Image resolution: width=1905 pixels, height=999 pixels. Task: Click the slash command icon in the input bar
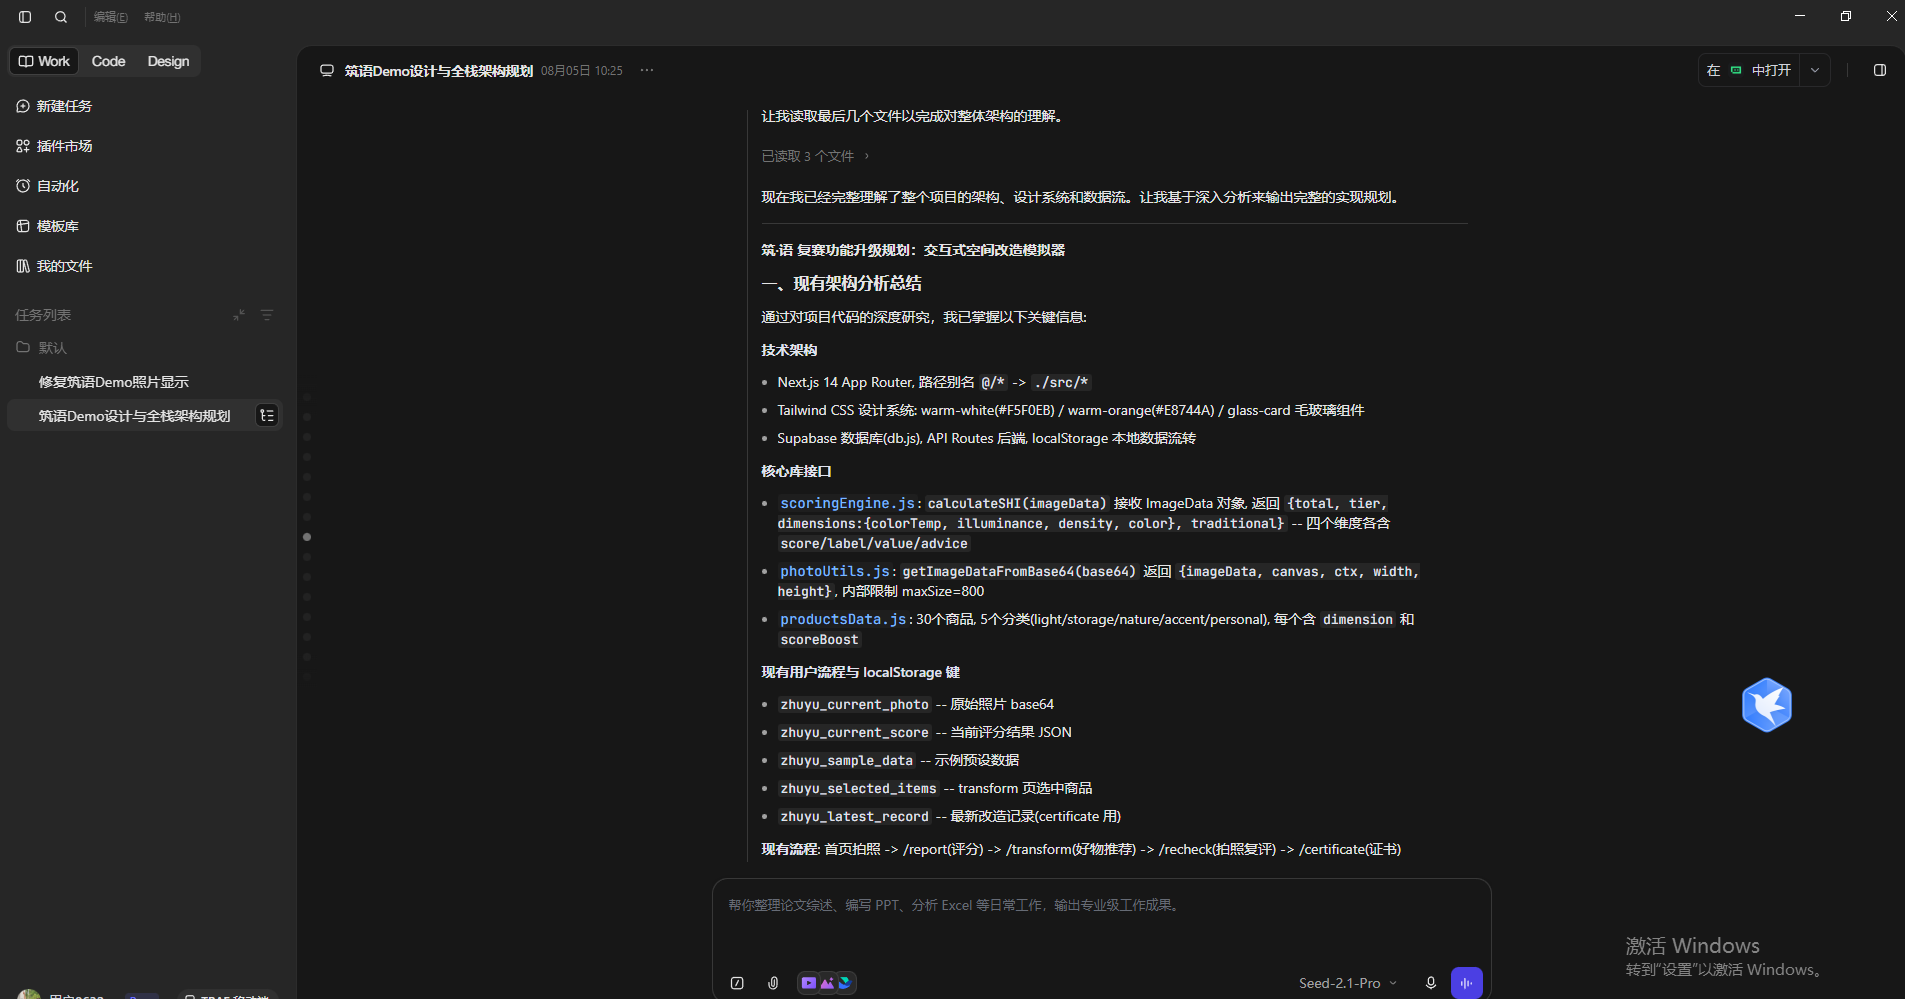737,983
